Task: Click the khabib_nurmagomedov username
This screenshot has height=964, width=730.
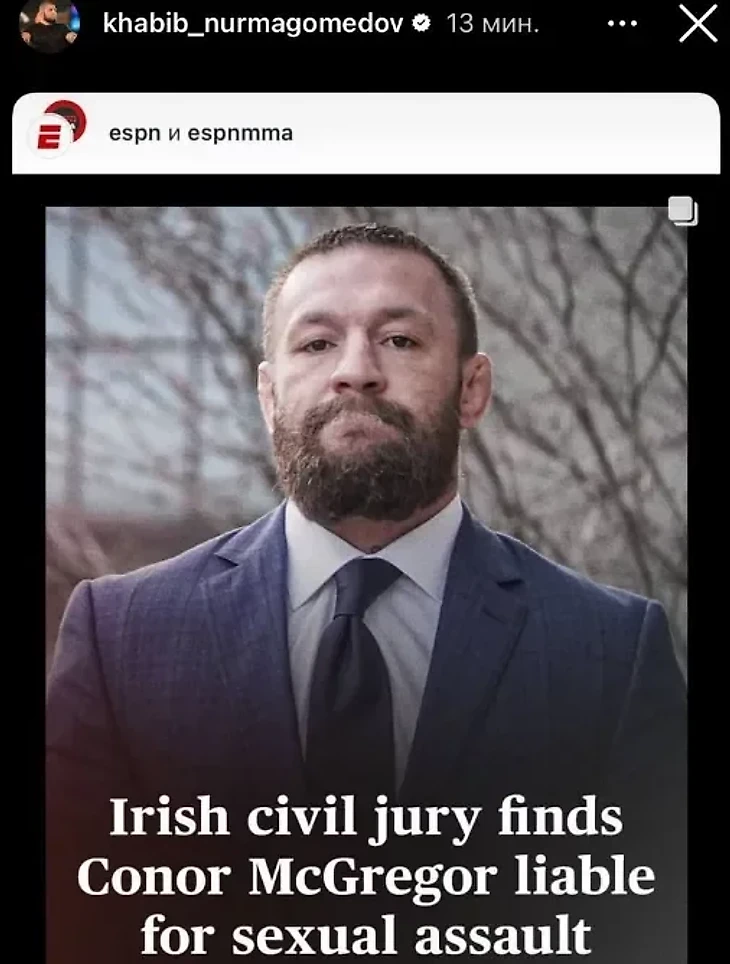Action: point(253,24)
